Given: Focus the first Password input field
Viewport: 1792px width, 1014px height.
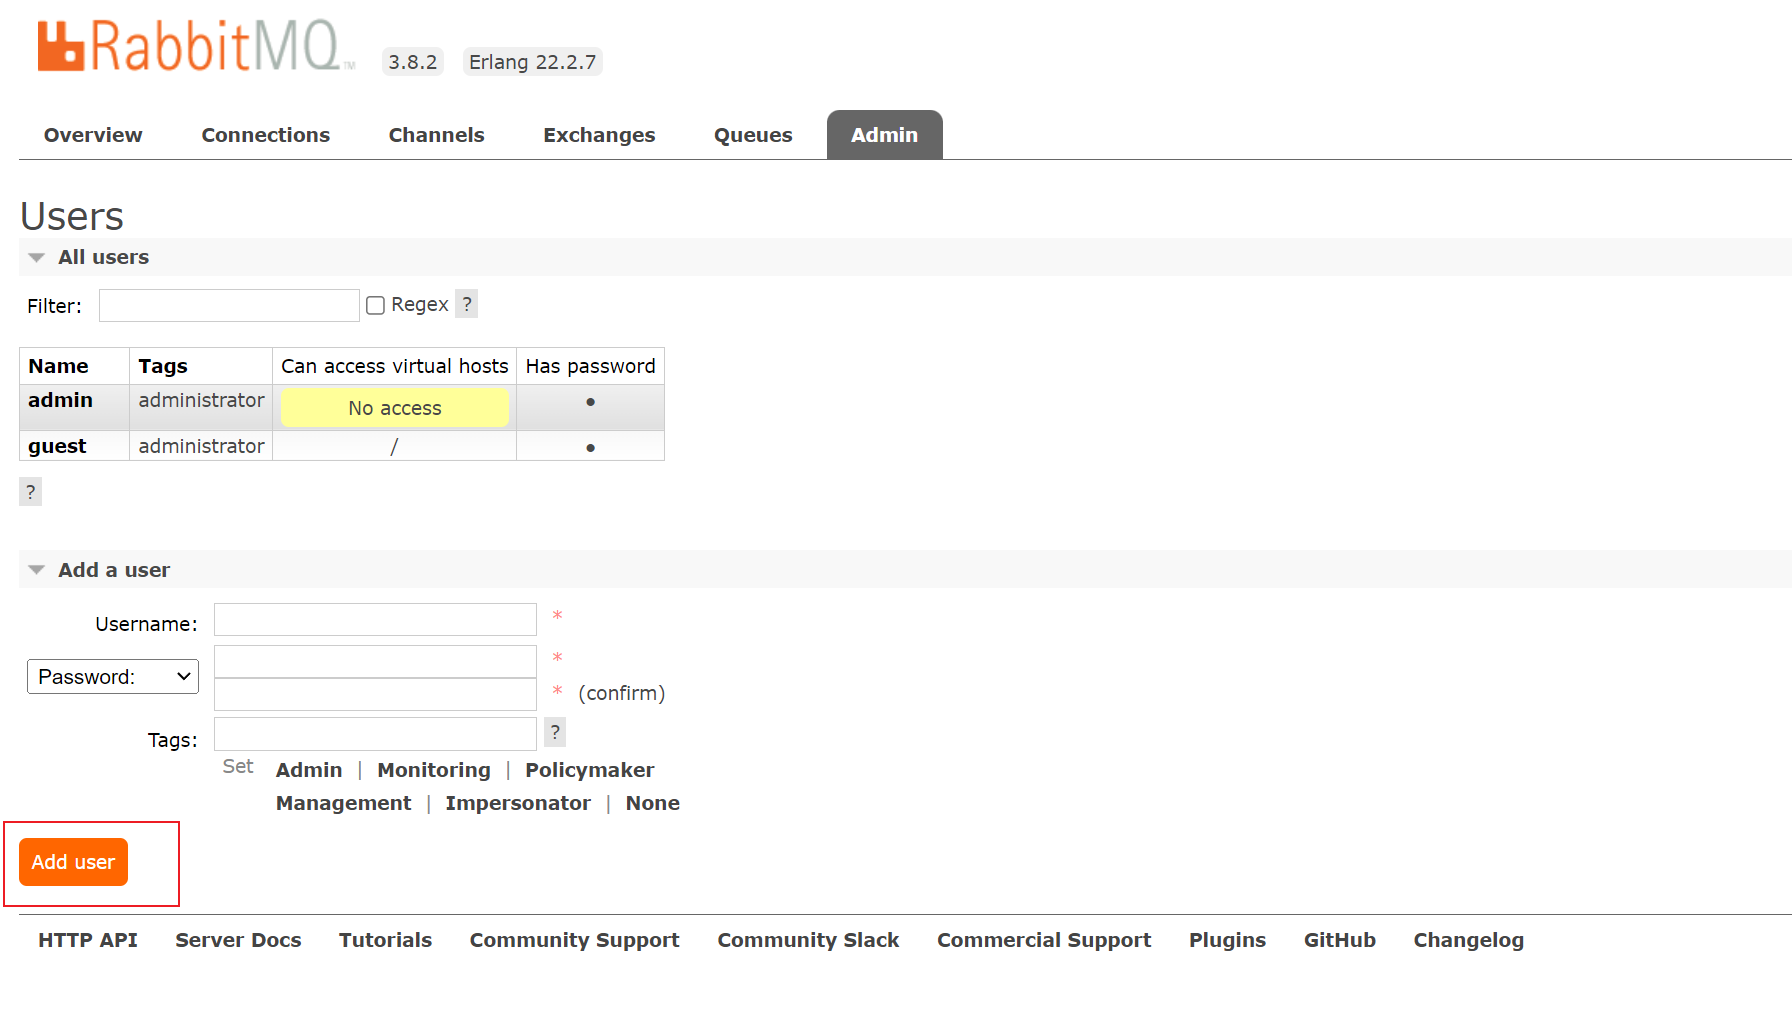Looking at the screenshot, I should [375, 661].
